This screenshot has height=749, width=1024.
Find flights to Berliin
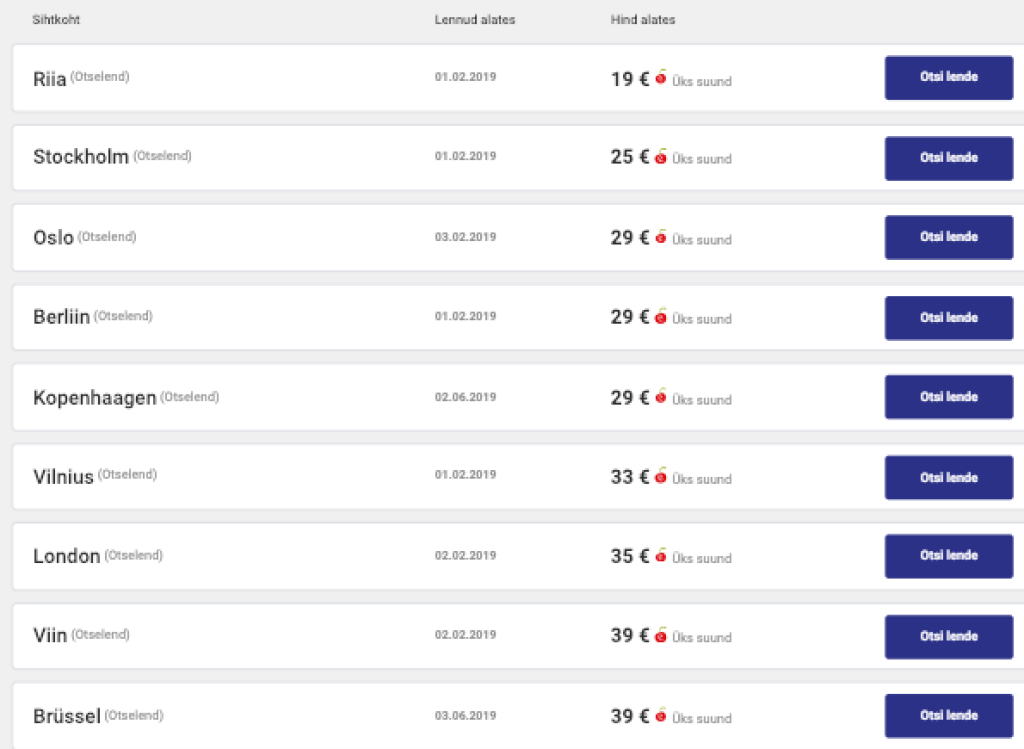[x=948, y=318]
